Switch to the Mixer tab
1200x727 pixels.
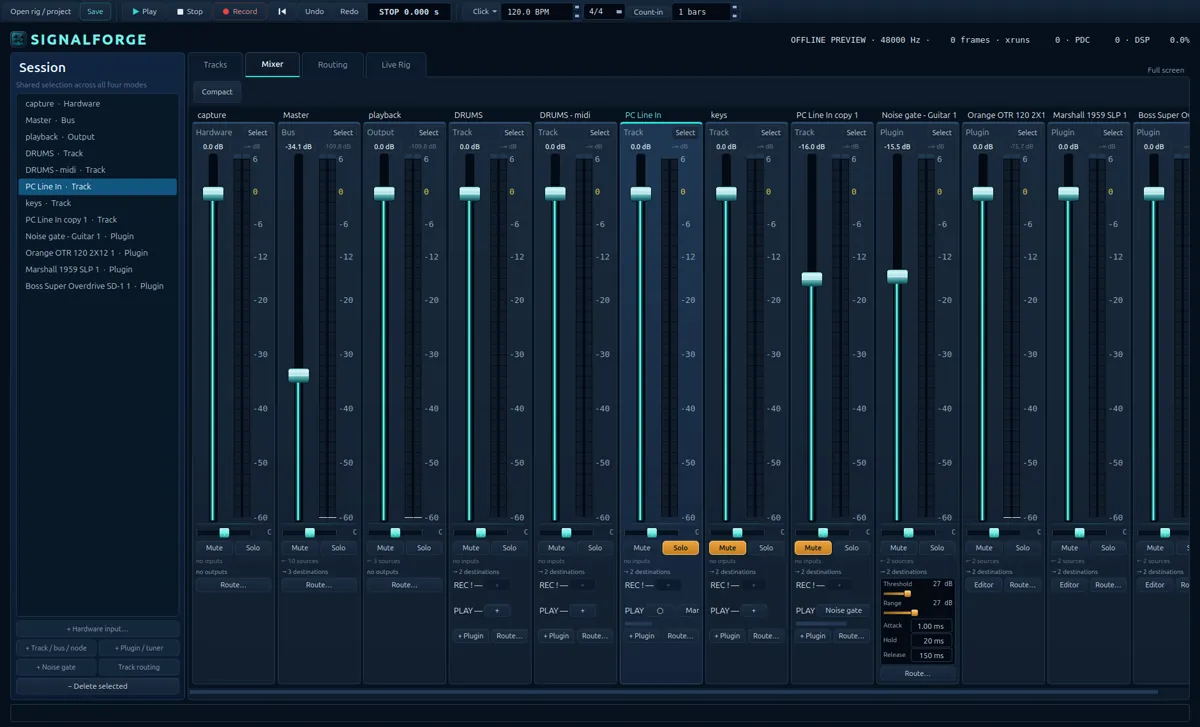point(272,65)
